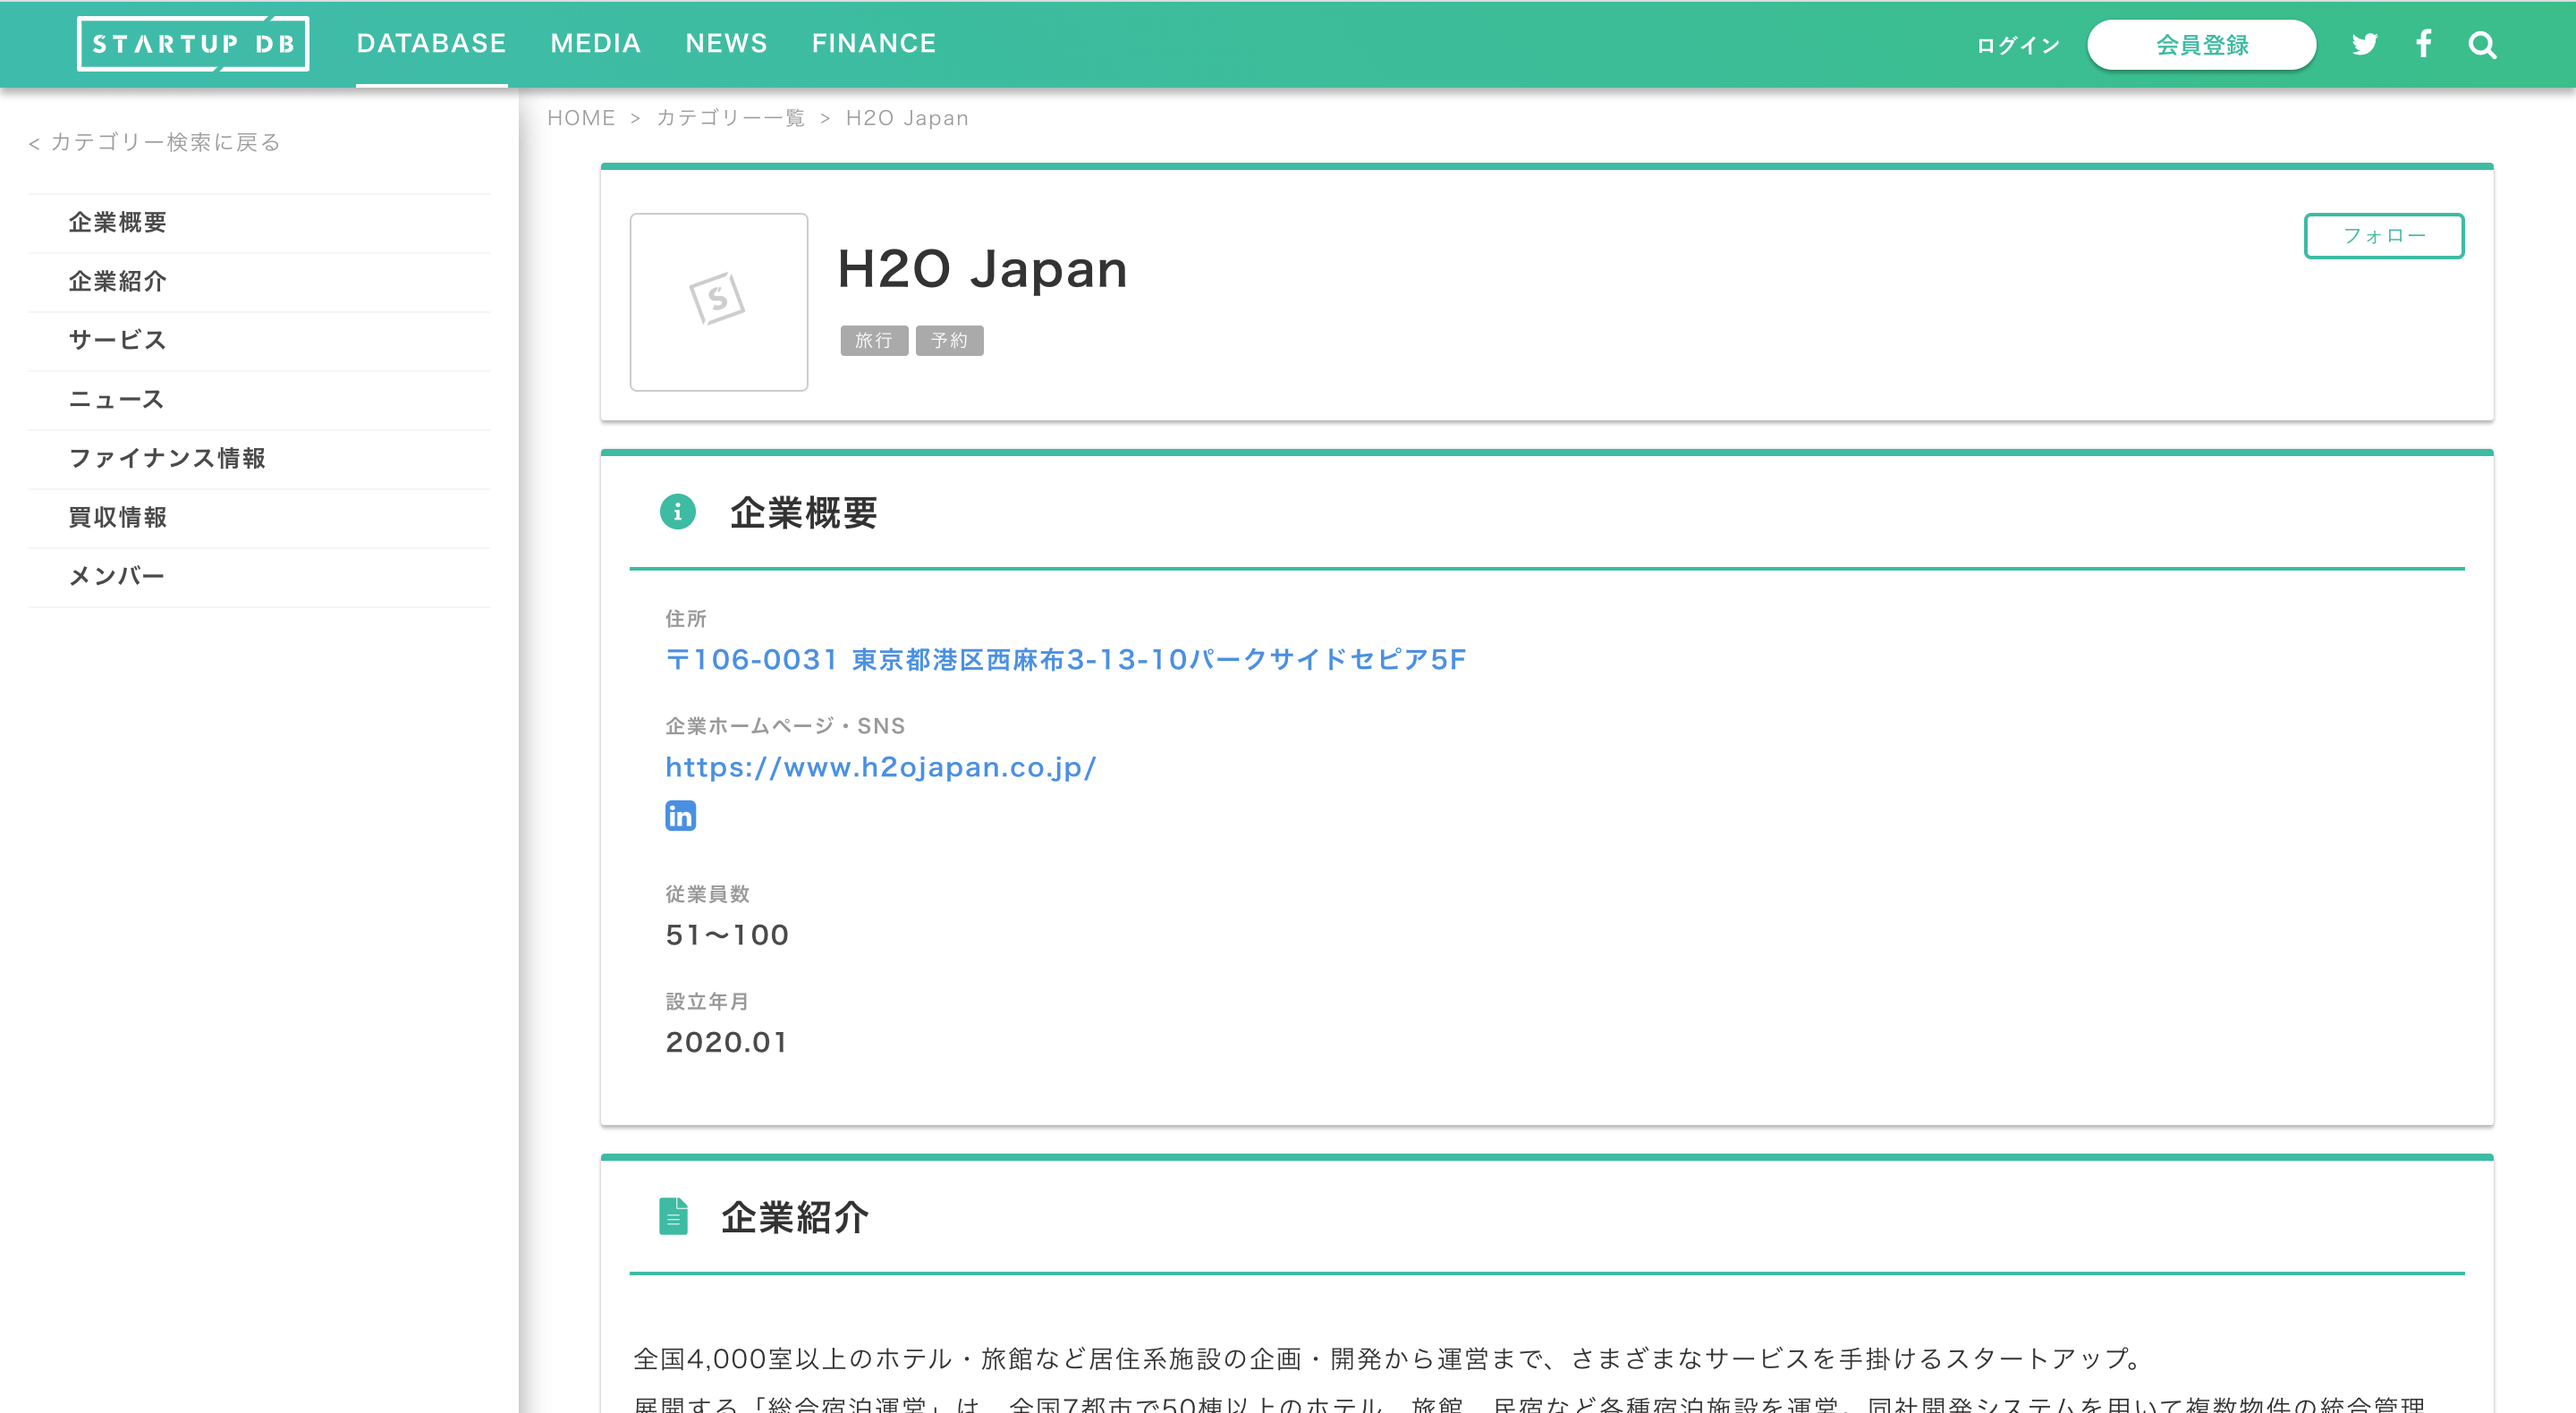This screenshot has height=1413, width=2576.
Task: Switch to the MEDIA tab
Action: tap(595, 44)
